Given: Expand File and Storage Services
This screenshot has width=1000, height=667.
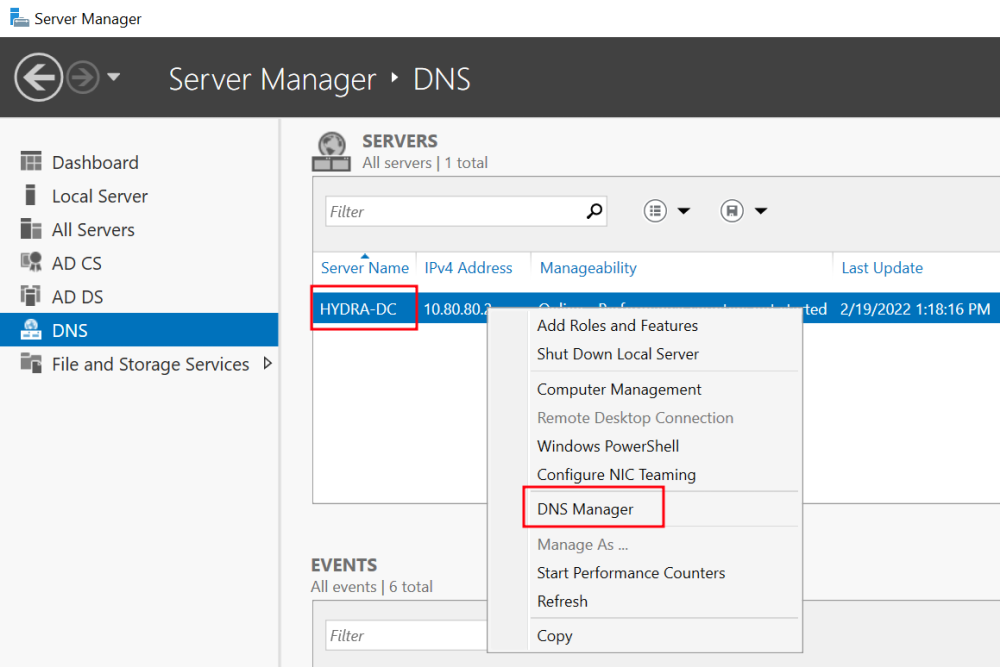Looking at the screenshot, I should click(x=267, y=364).
